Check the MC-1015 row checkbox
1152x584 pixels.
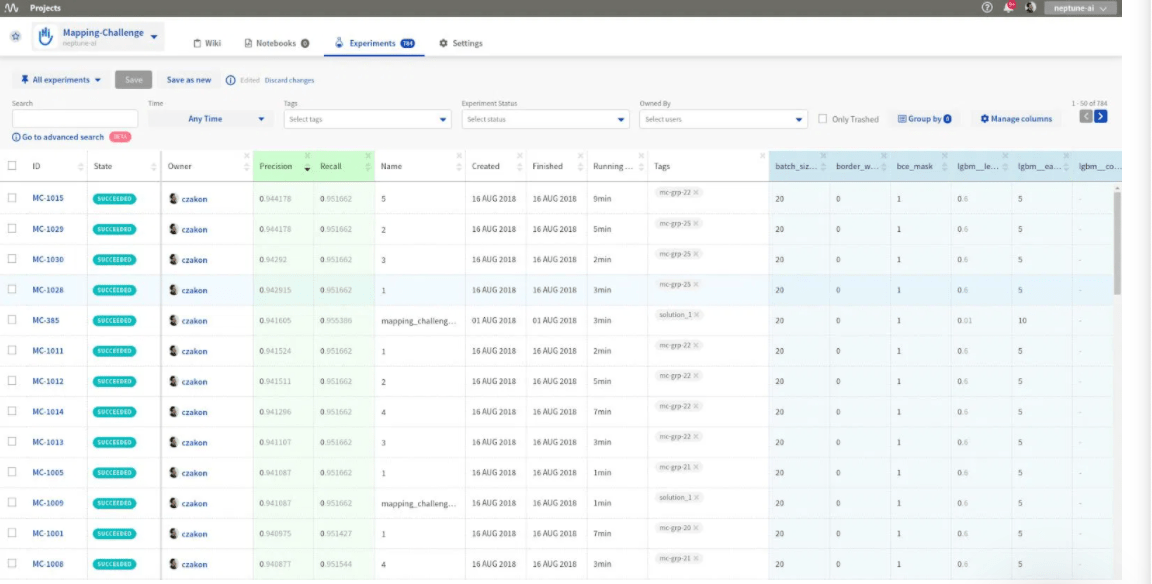[x=12, y=198]
